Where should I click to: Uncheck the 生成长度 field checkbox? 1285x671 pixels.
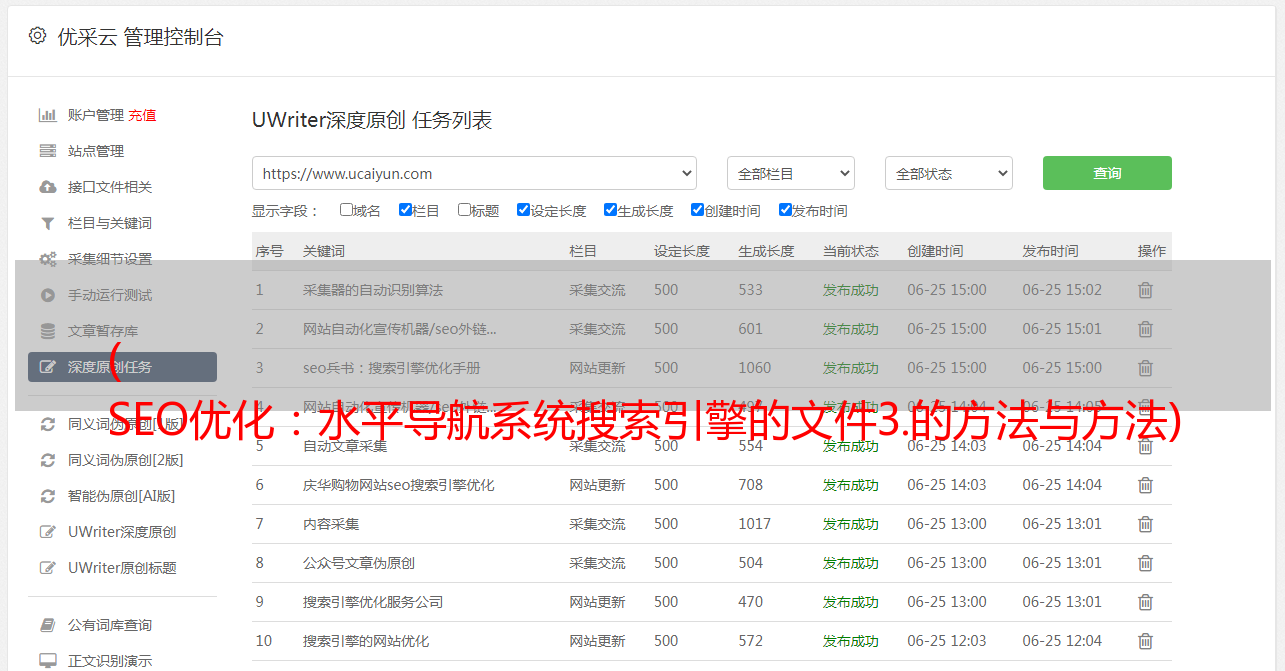click(610, 210)
